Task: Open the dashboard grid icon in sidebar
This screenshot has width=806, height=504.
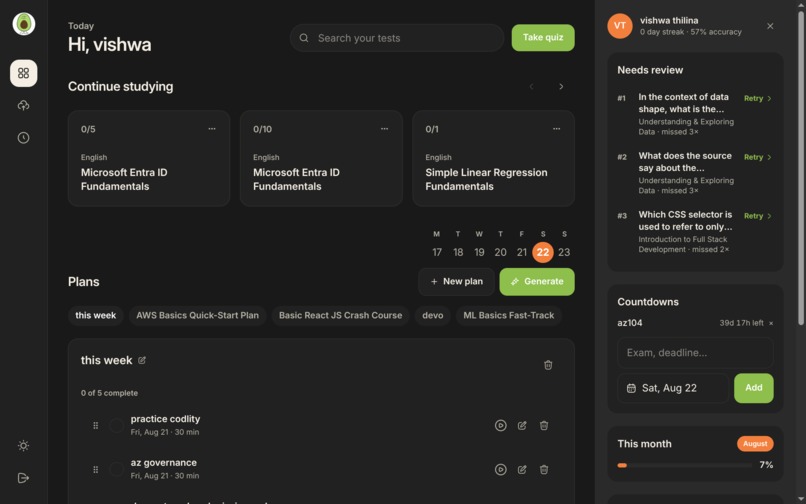Action: (24, 73)
